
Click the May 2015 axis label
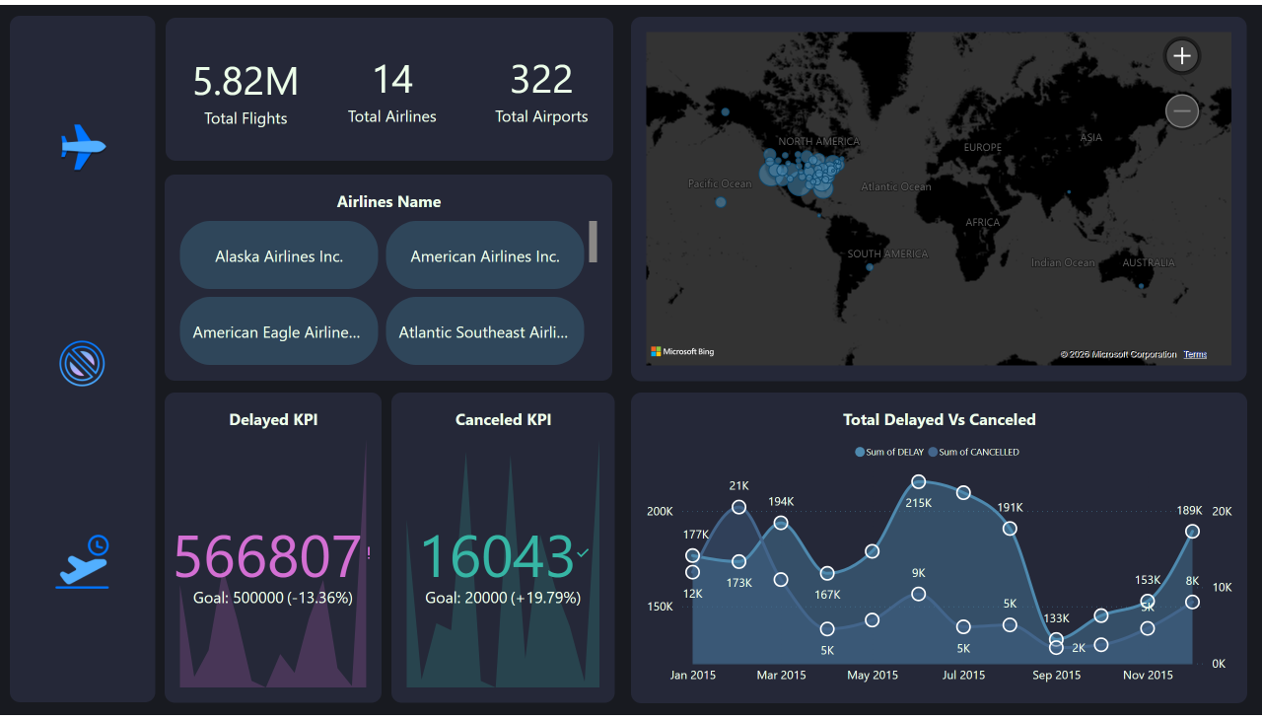coord(872,675)
